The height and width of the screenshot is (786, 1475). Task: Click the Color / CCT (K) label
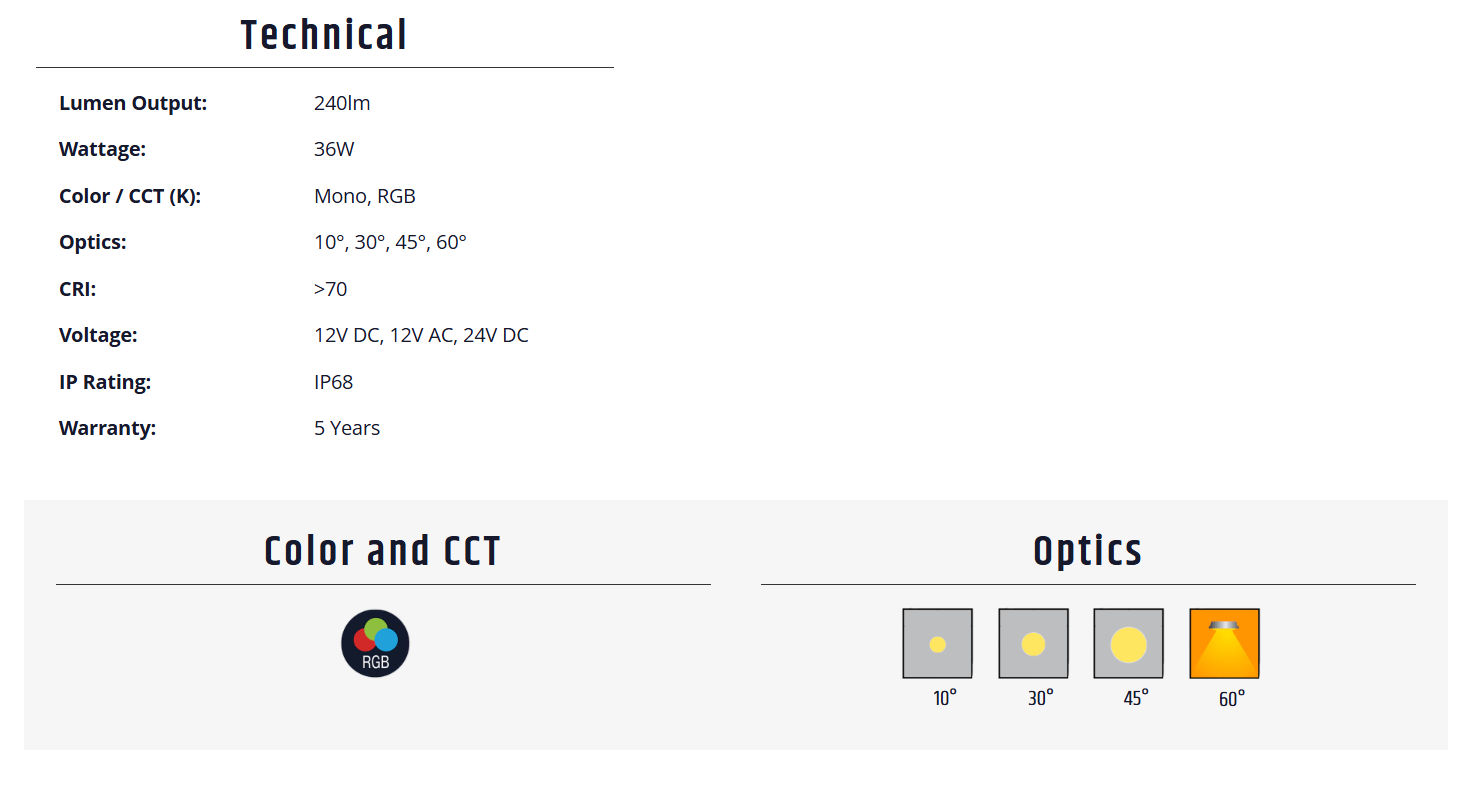[130, 196]
